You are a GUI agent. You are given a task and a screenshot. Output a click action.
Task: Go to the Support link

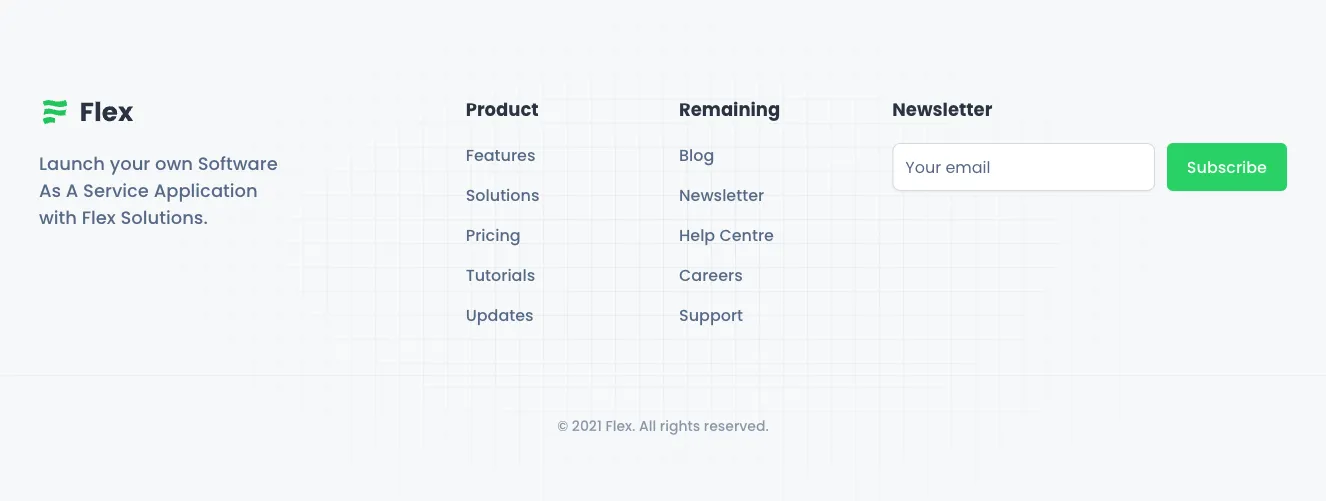(x=710, y=316)
